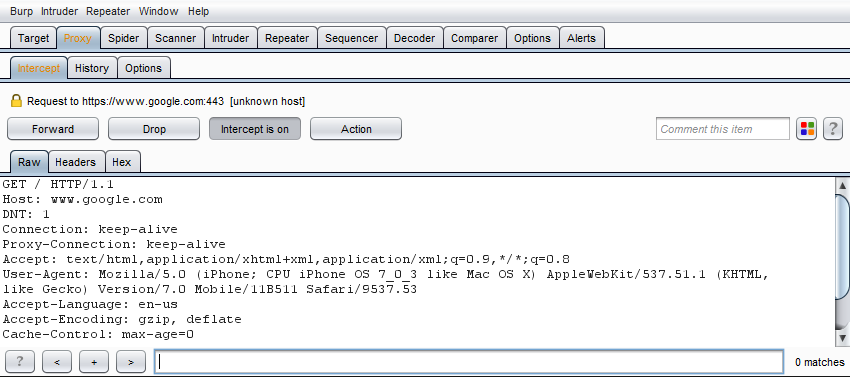Click the Cache-Control: max-age=0 line
850x377 pixels.
click(x=98, y=334)
